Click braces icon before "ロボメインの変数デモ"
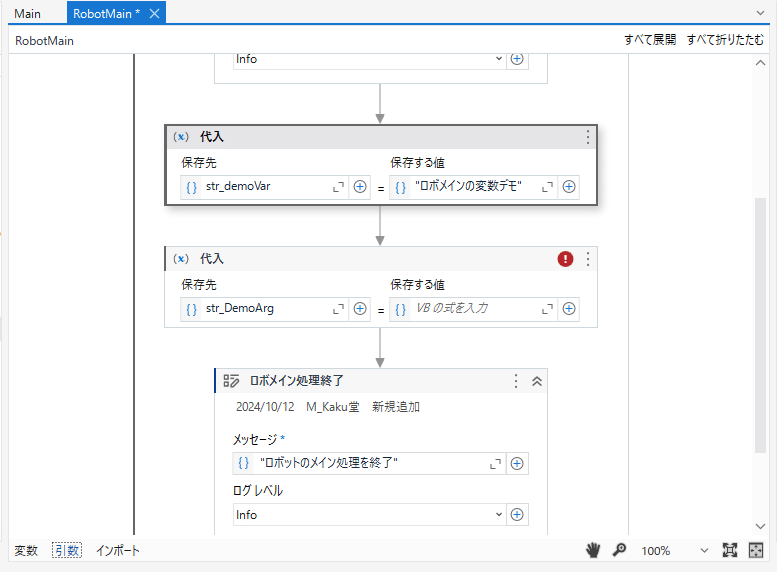 click(400, 187)
